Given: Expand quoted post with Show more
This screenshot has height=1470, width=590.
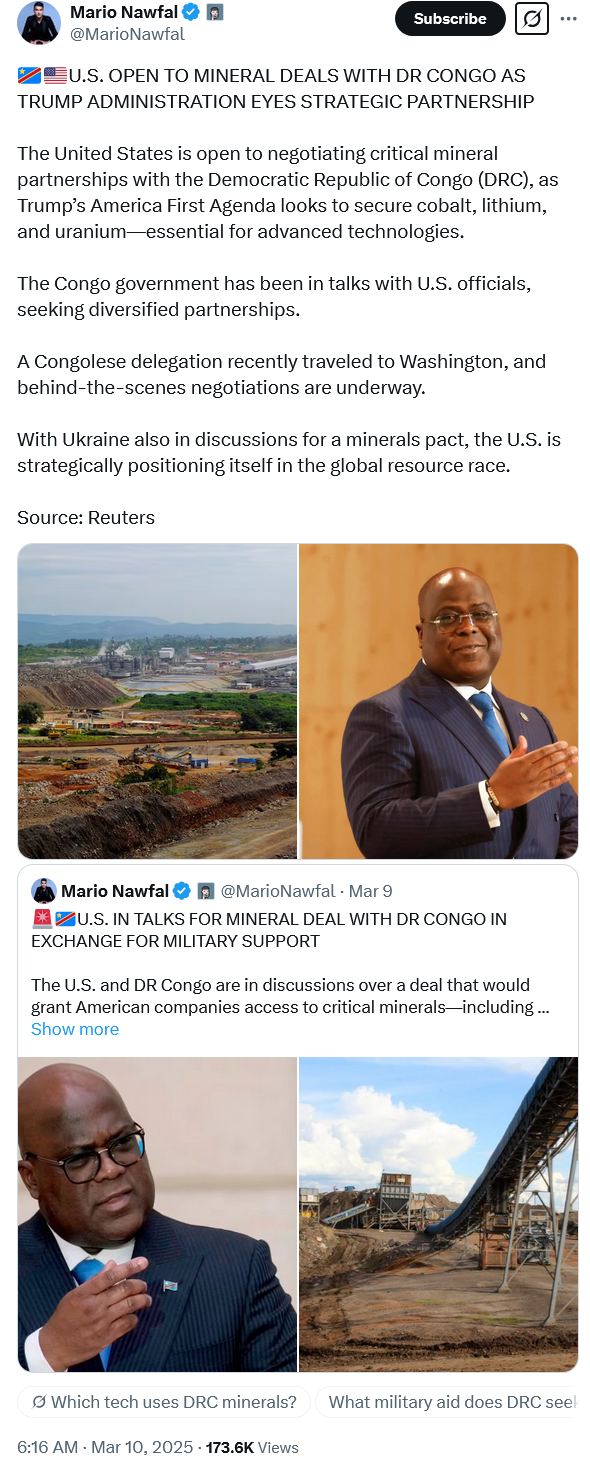Looking at the screenshot, I should [75, 1029].
